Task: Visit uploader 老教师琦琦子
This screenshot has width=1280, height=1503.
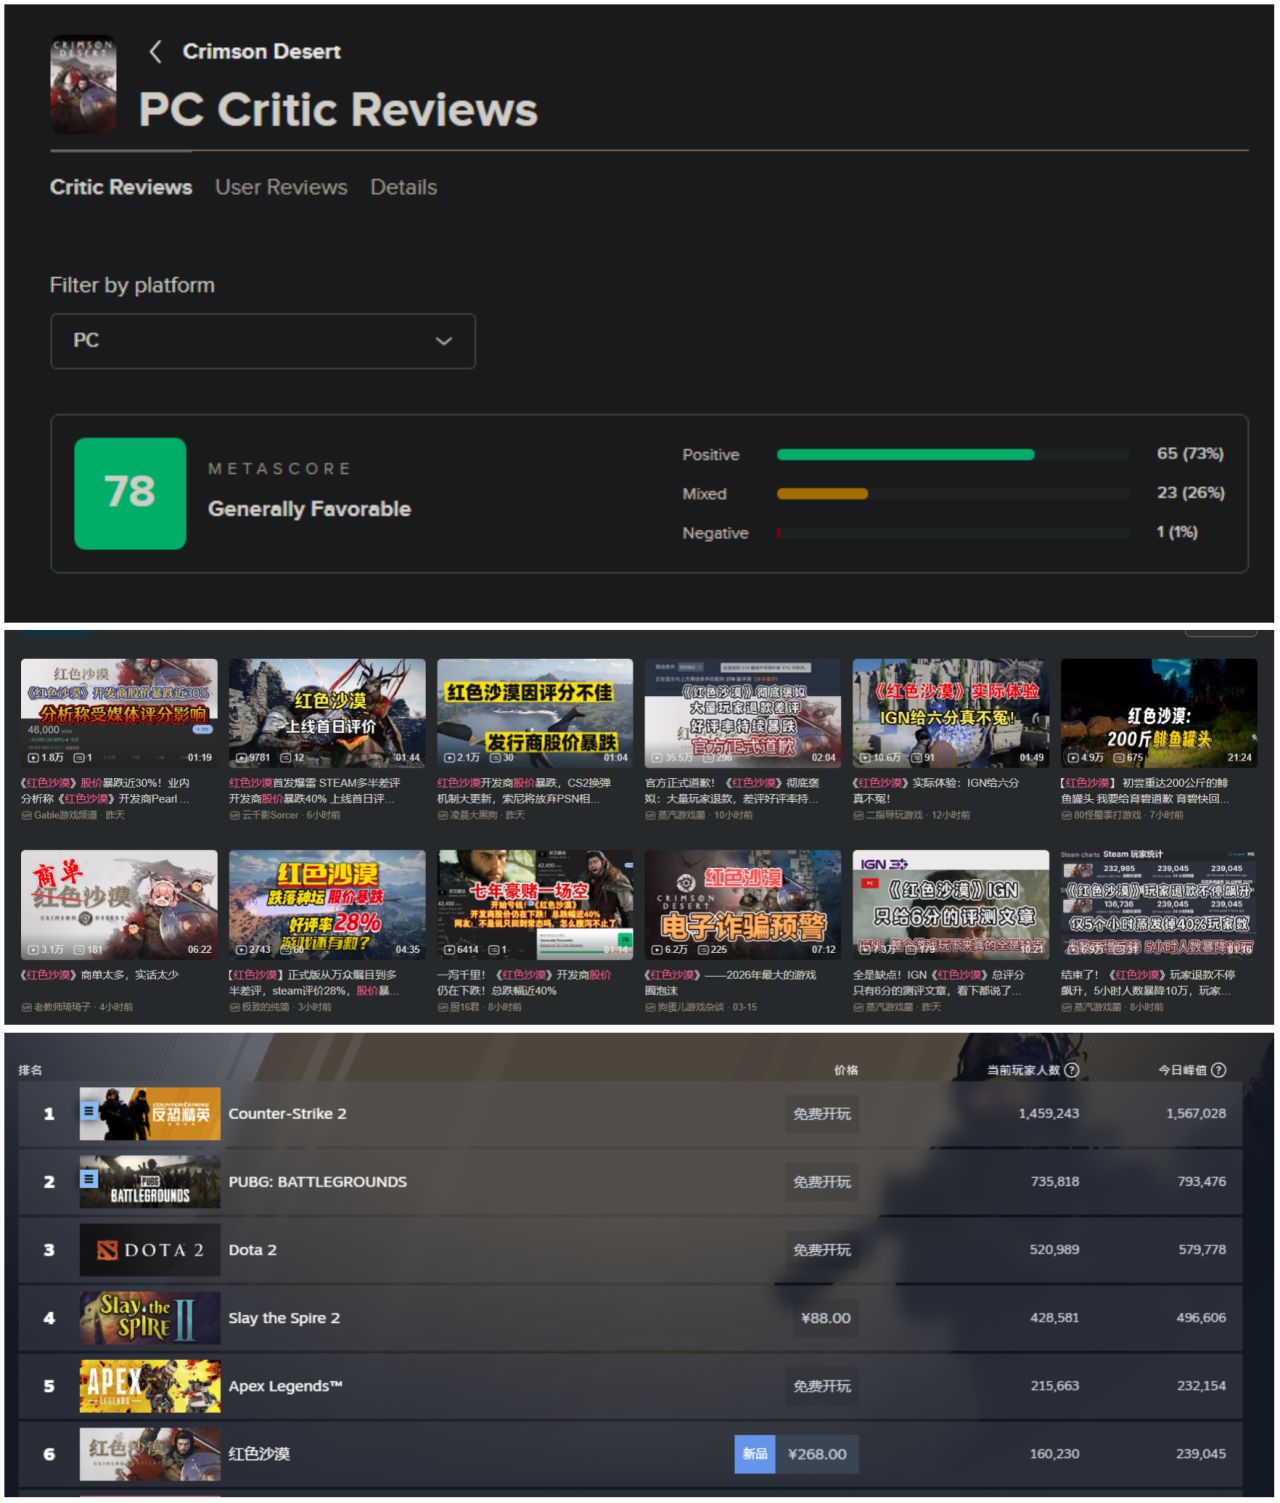Action: pyautogui.click(x=62, y=1008)
